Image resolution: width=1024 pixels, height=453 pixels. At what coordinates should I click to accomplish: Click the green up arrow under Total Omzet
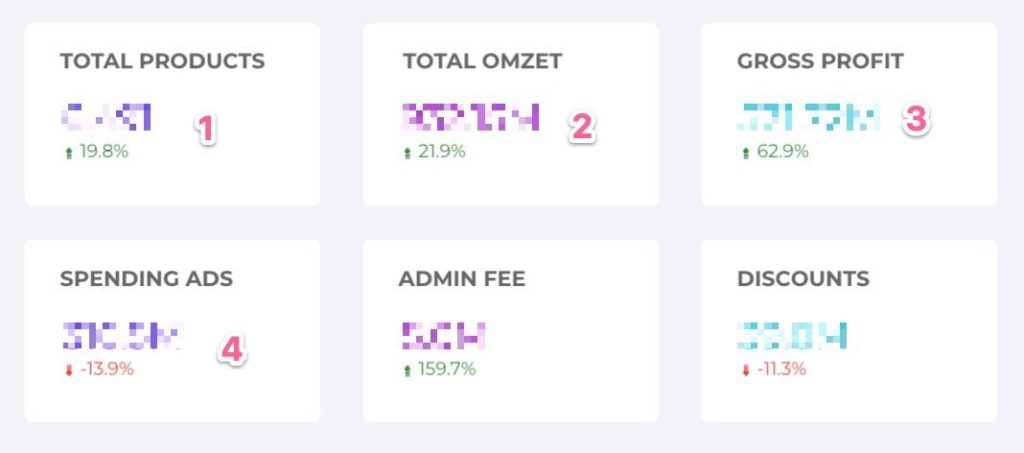[x=407, y=153]
